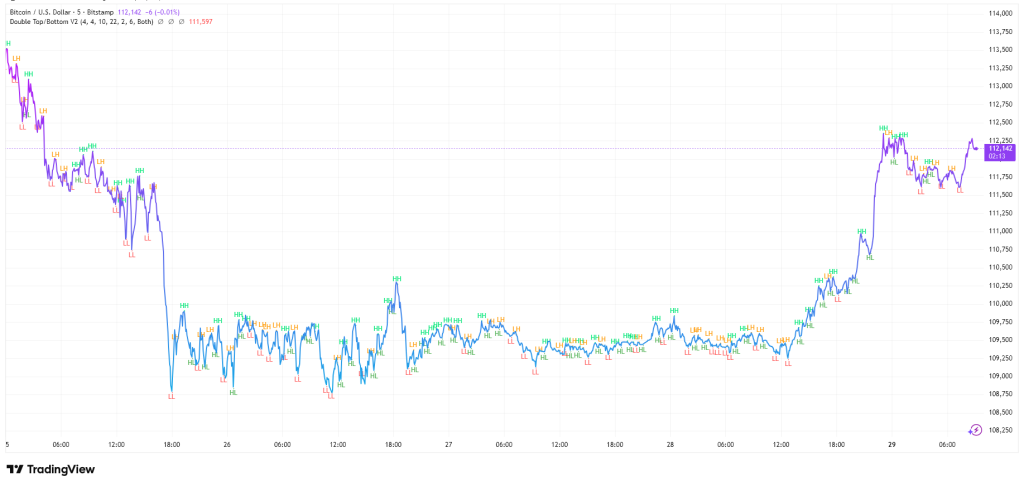Click the TradingView logo
Screen dimensions: 1024x486
[x=49, y=470]
